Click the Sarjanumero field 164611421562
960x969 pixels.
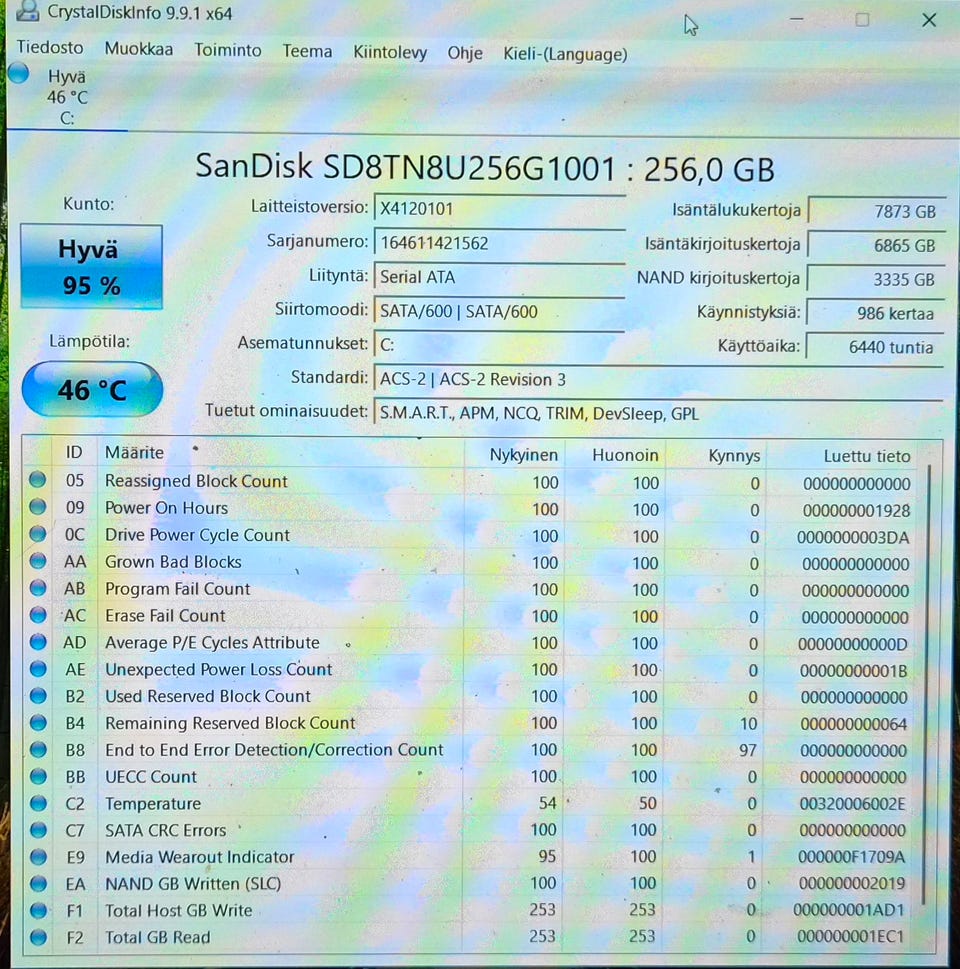(499, 242)
